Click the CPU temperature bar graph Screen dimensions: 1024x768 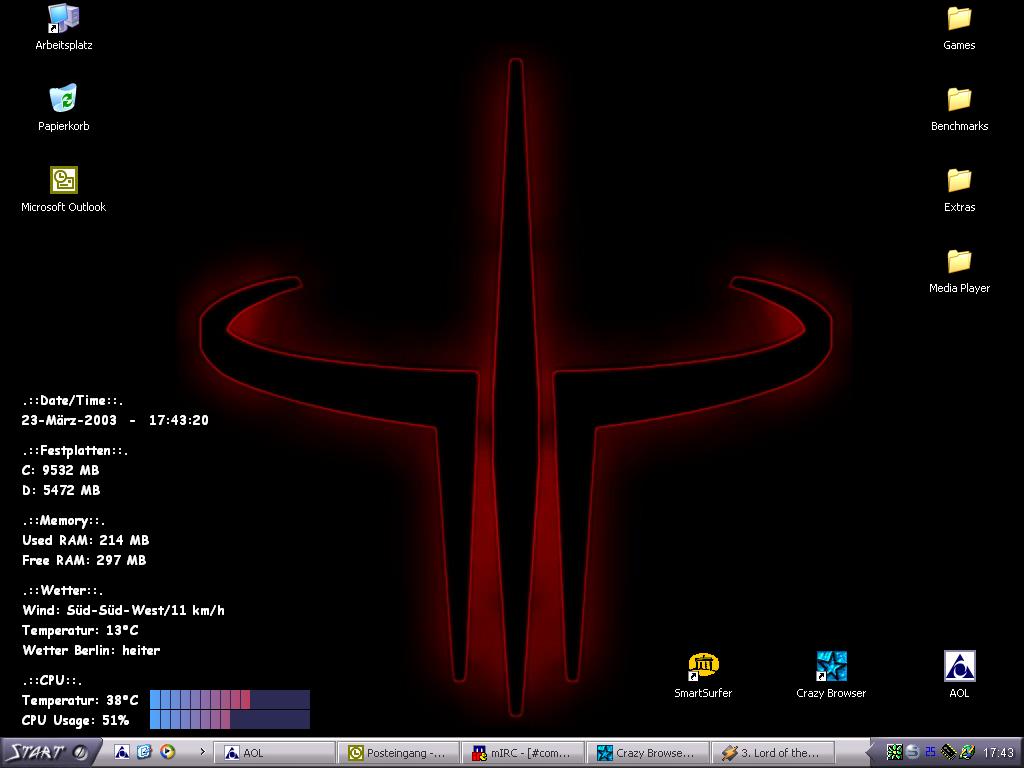click(x=230, y=699)
